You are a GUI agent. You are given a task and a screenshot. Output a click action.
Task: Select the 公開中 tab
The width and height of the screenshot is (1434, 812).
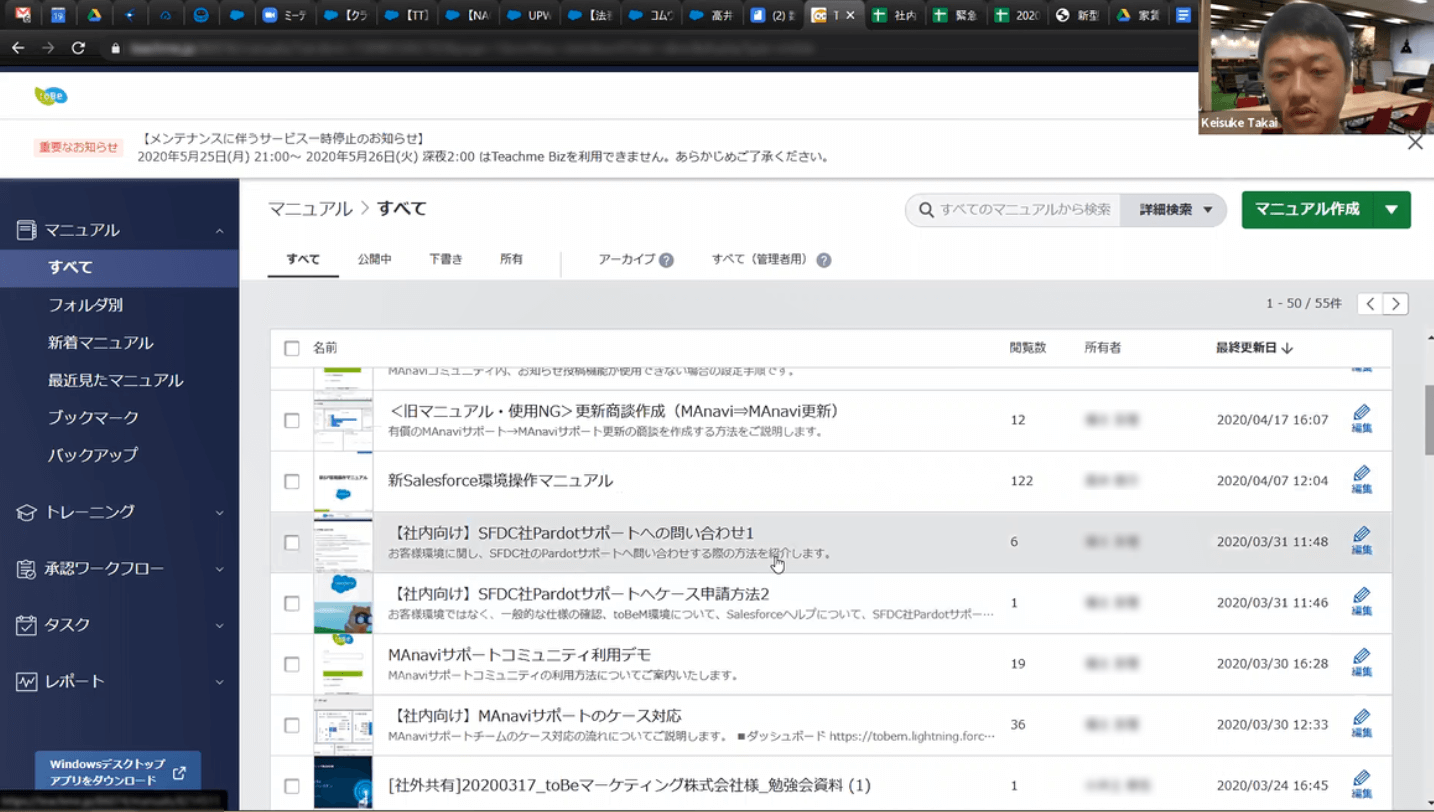click(x=375, y=259)
